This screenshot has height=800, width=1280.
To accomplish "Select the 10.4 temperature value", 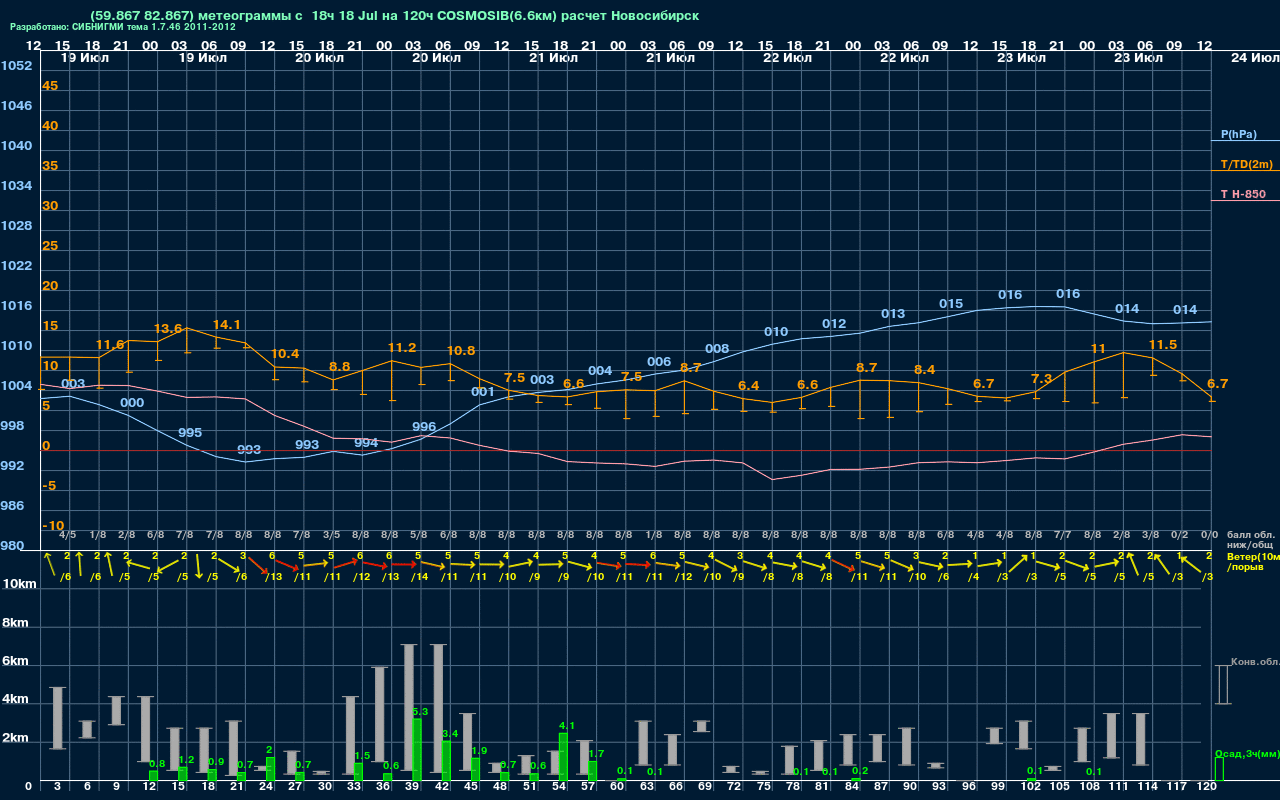I will 285,354.
